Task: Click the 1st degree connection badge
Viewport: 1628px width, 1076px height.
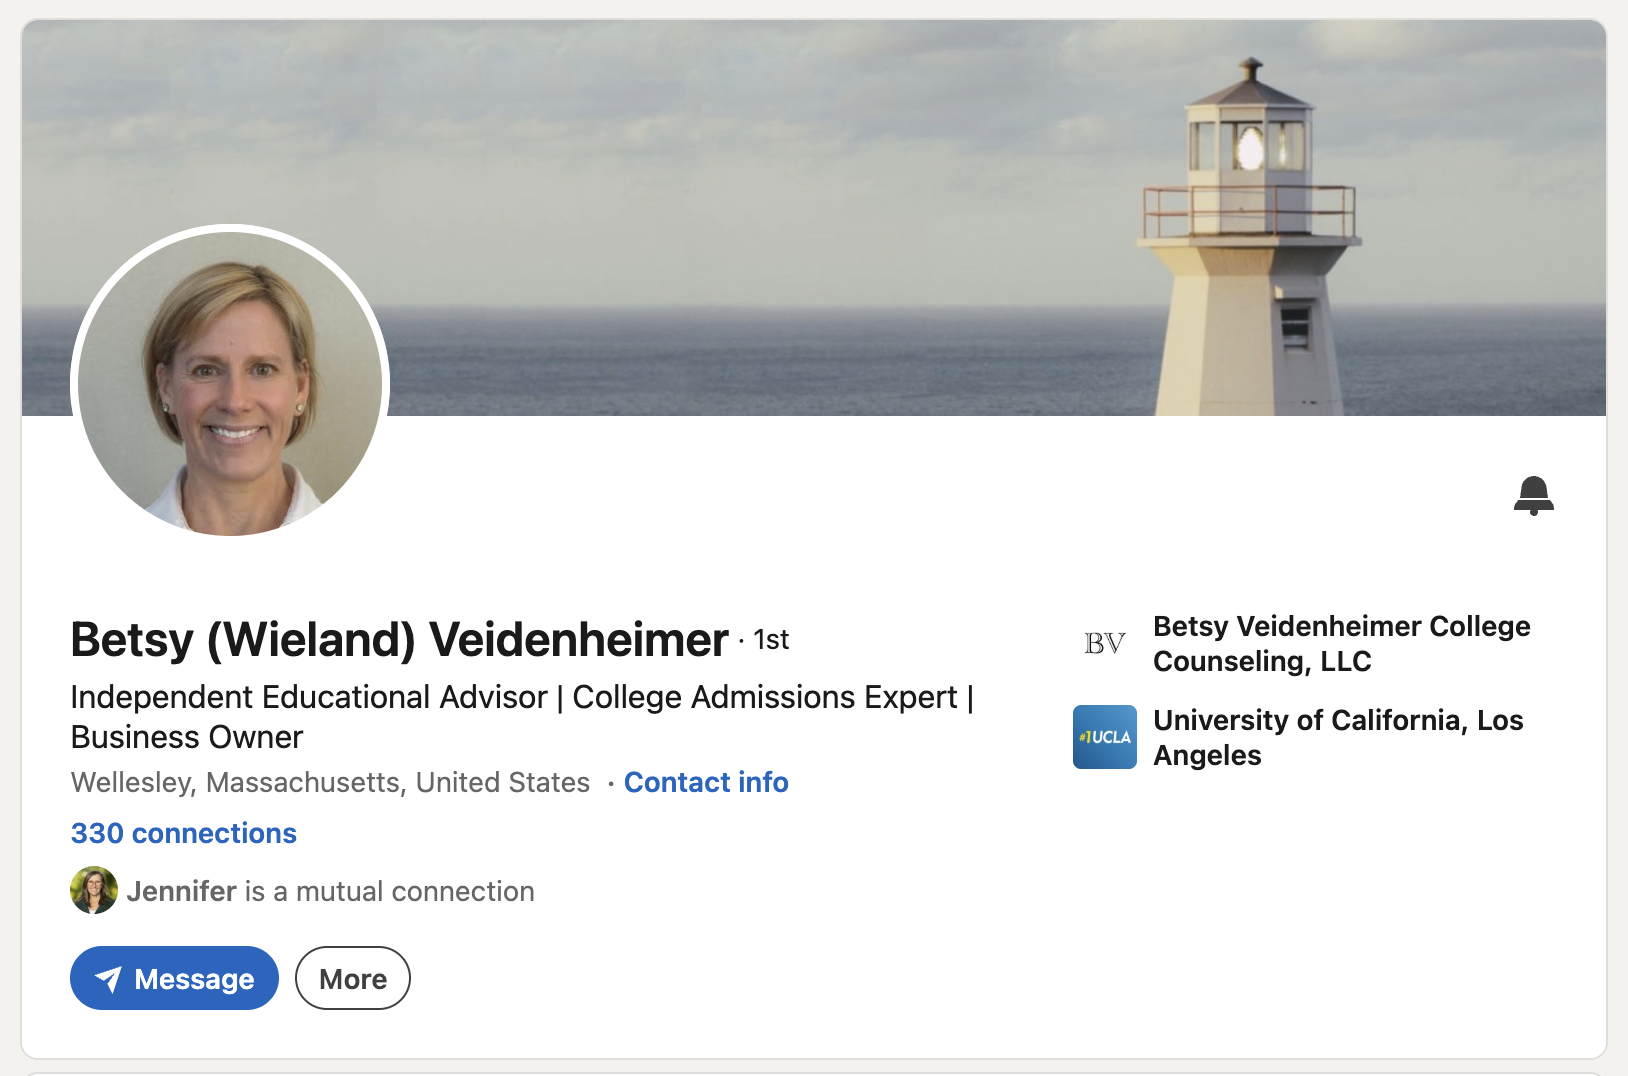Action: click(771, 640)
